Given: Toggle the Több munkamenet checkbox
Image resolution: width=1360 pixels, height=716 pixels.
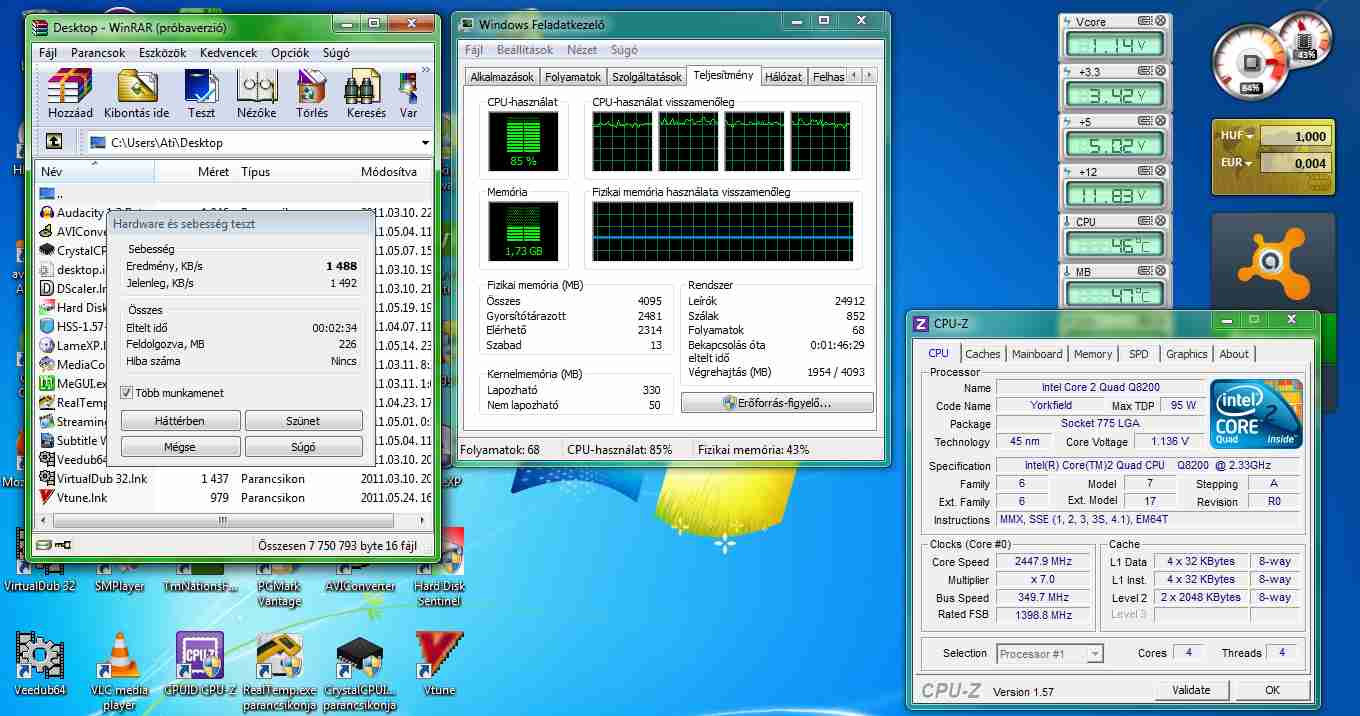Looking at the screenshot, I should (126, 393).
